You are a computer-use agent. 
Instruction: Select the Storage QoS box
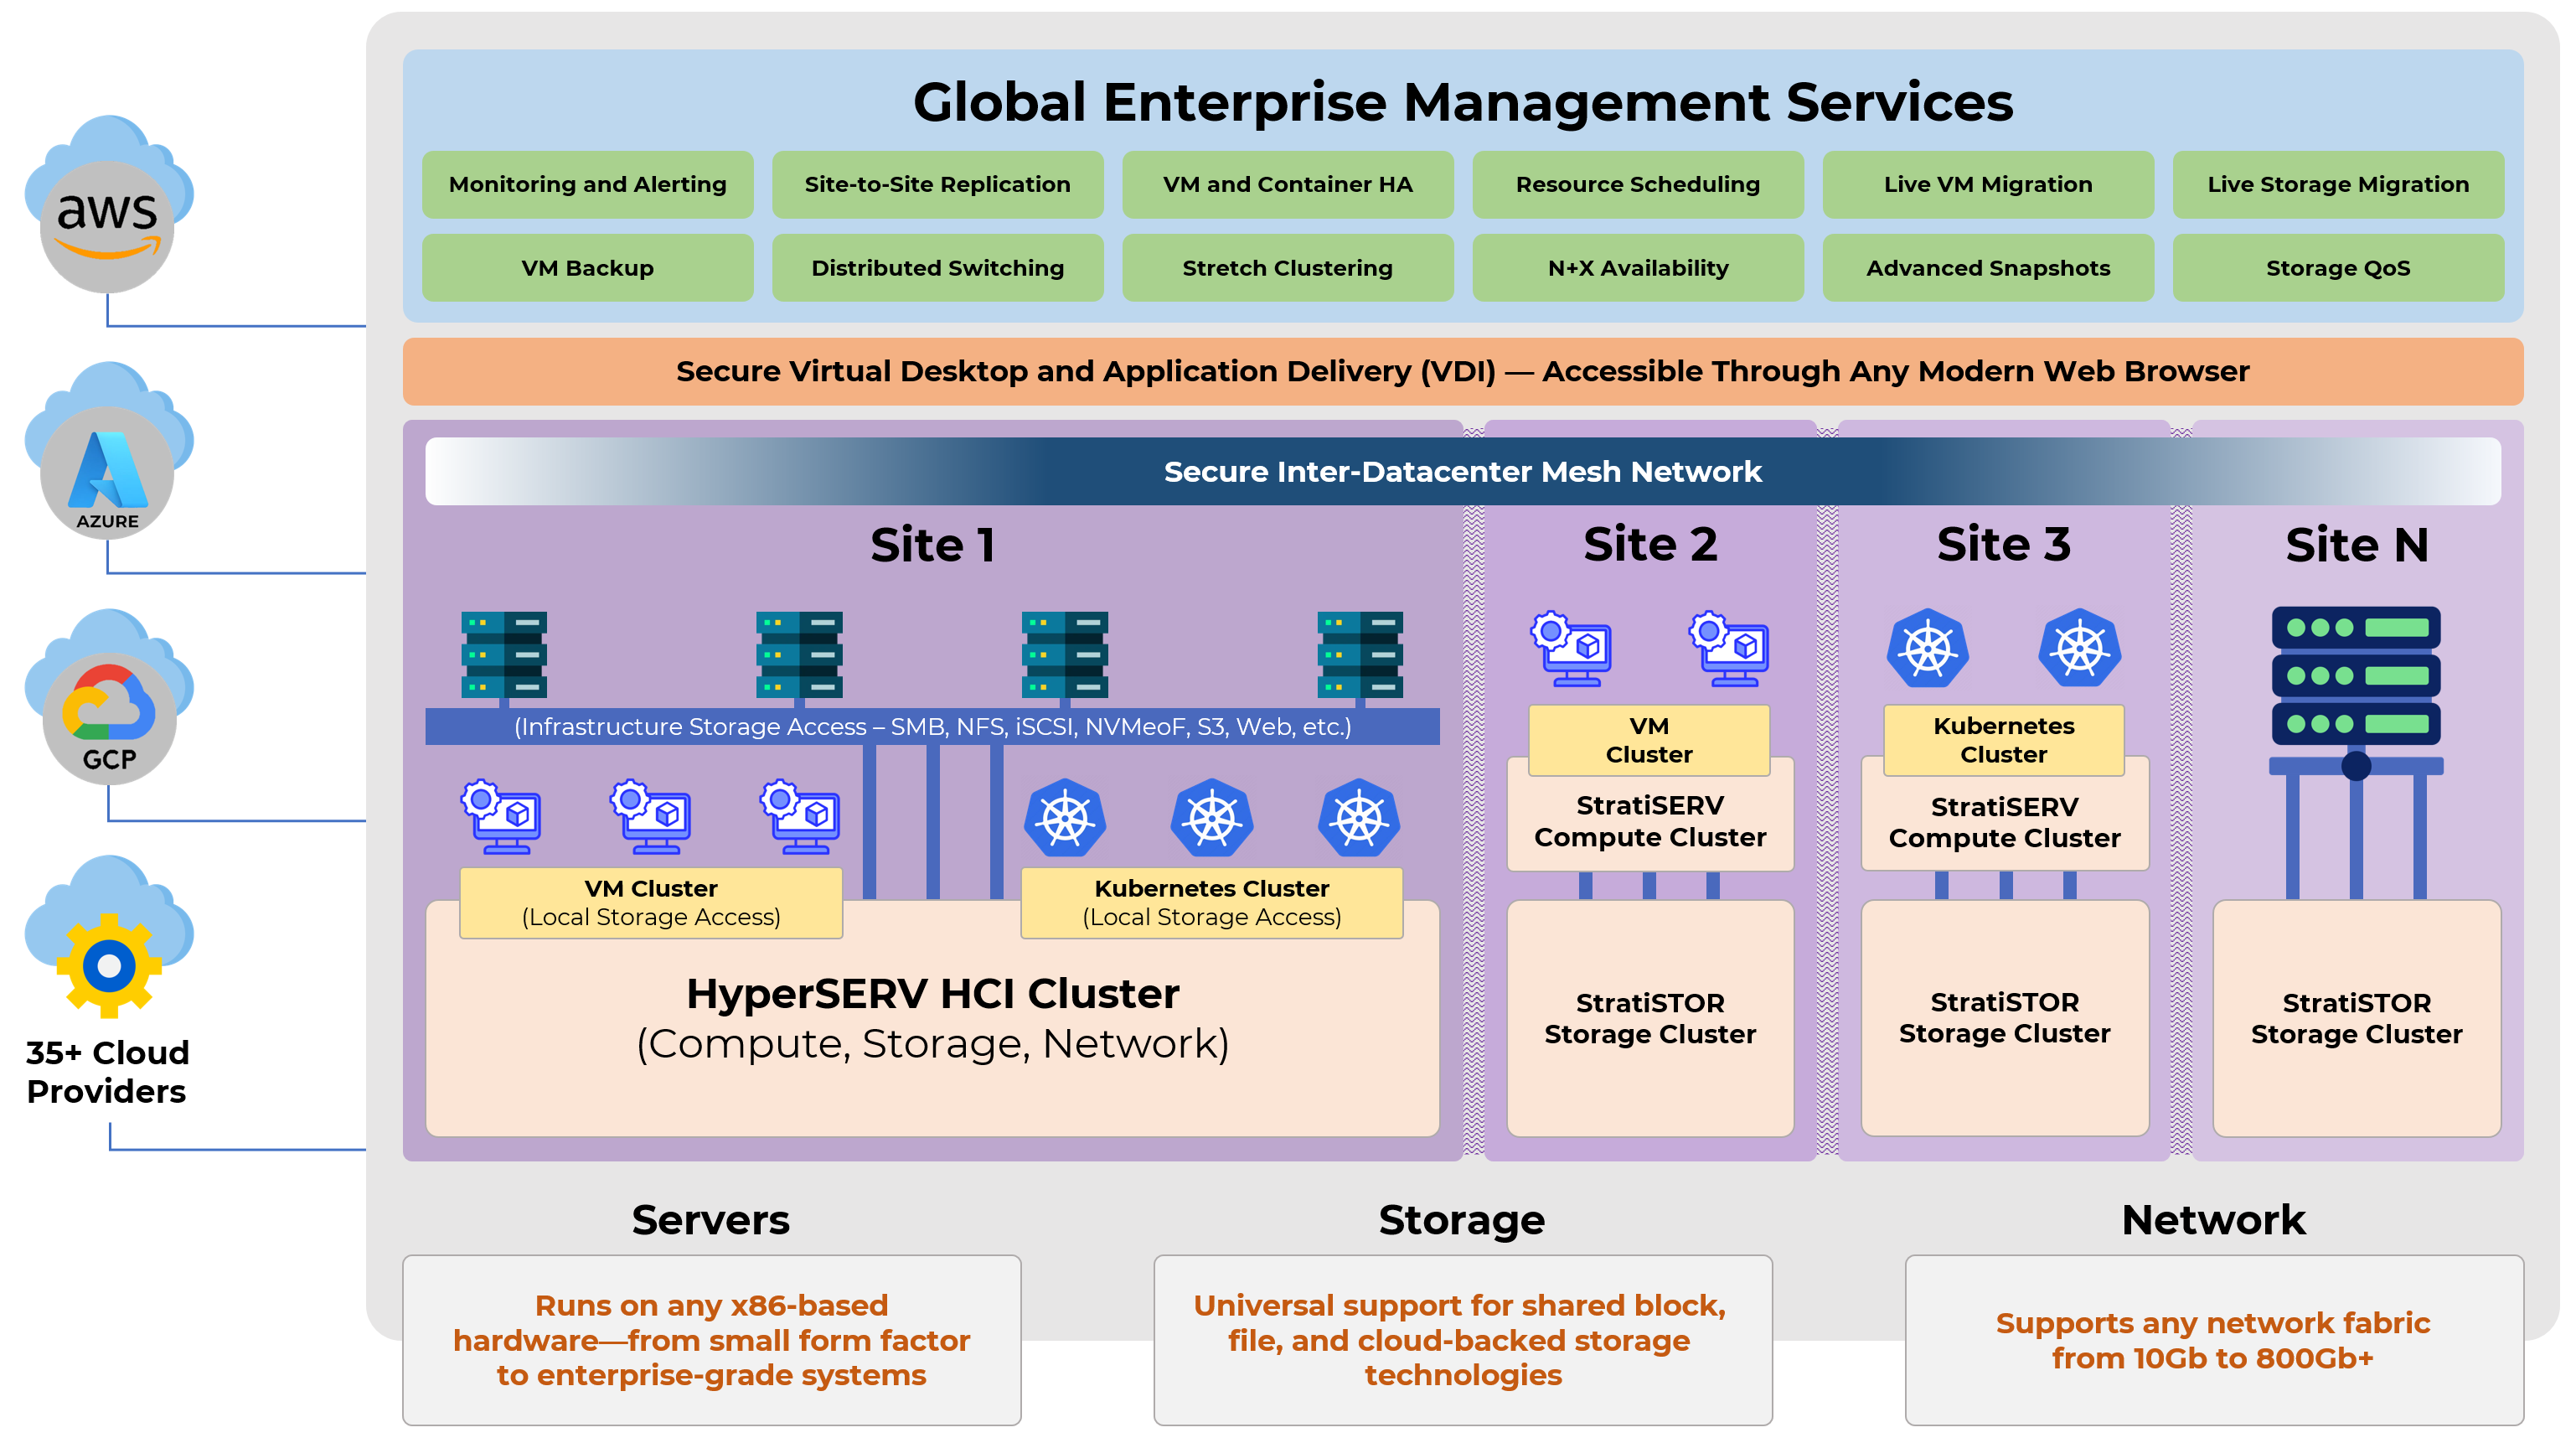2338,269
